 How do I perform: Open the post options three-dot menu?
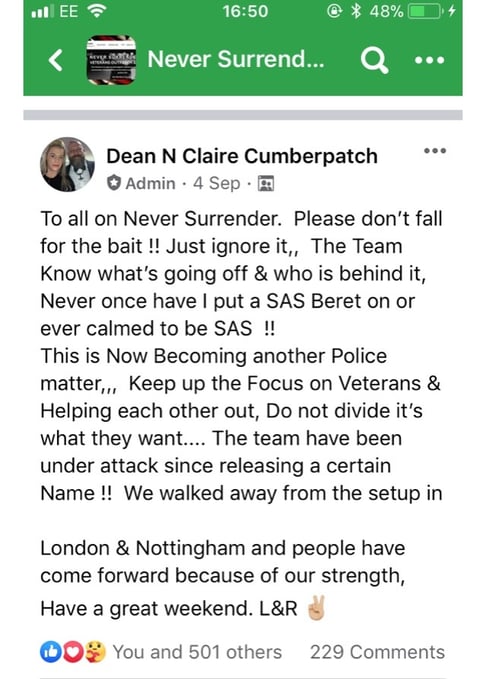pyautogui.click(x=435, y=151)
